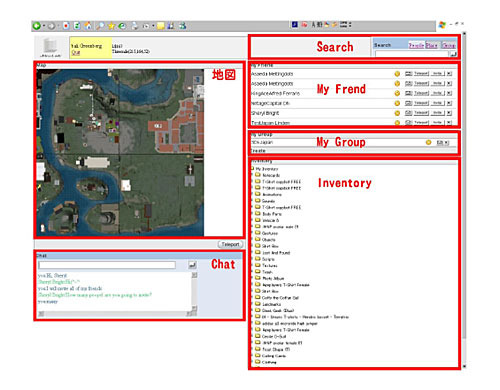
Task: Click the browser Refresh icon
Action: click(77, 26)
